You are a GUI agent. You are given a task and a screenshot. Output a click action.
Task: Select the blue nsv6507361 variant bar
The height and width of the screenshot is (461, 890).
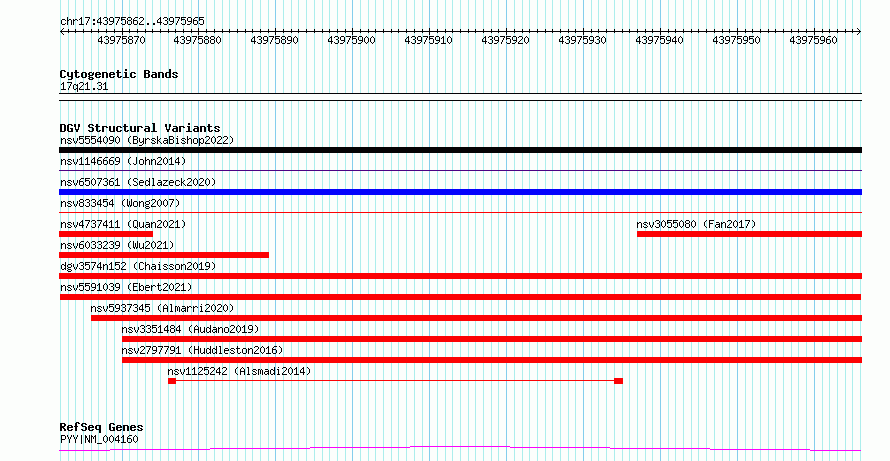(460, 192)
